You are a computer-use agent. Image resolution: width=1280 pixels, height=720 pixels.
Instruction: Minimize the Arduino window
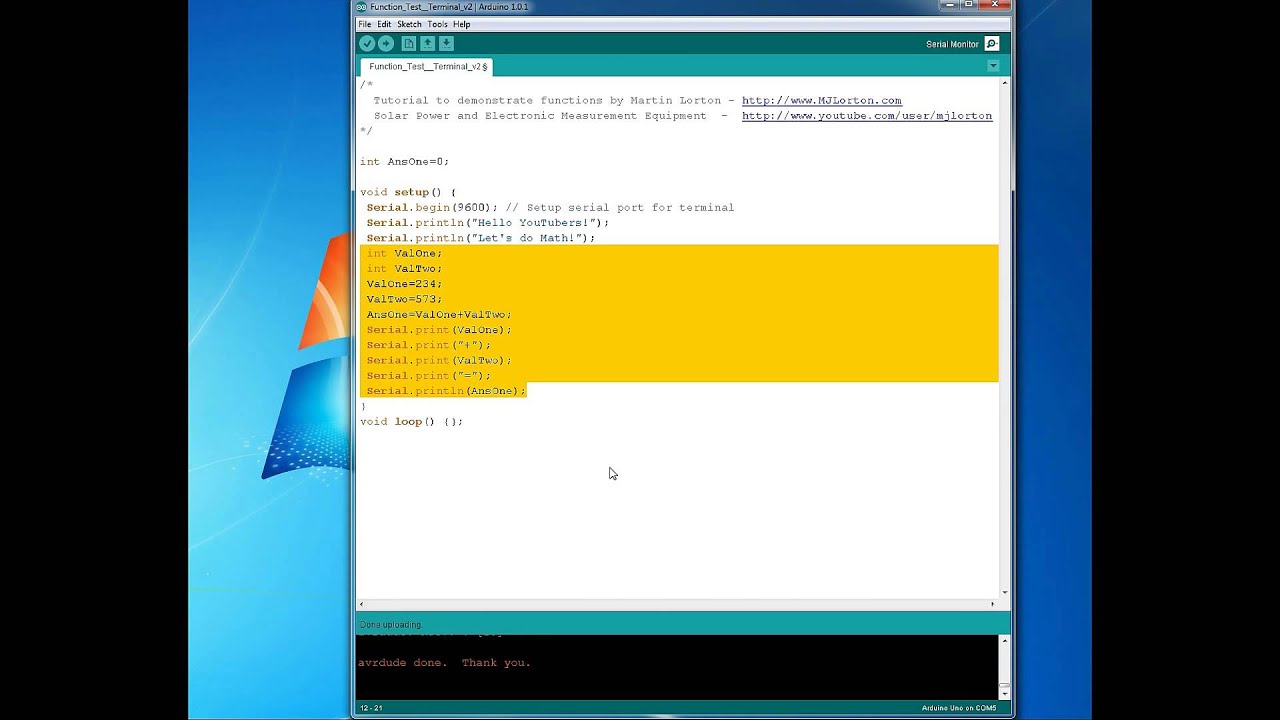click(950, 5)
